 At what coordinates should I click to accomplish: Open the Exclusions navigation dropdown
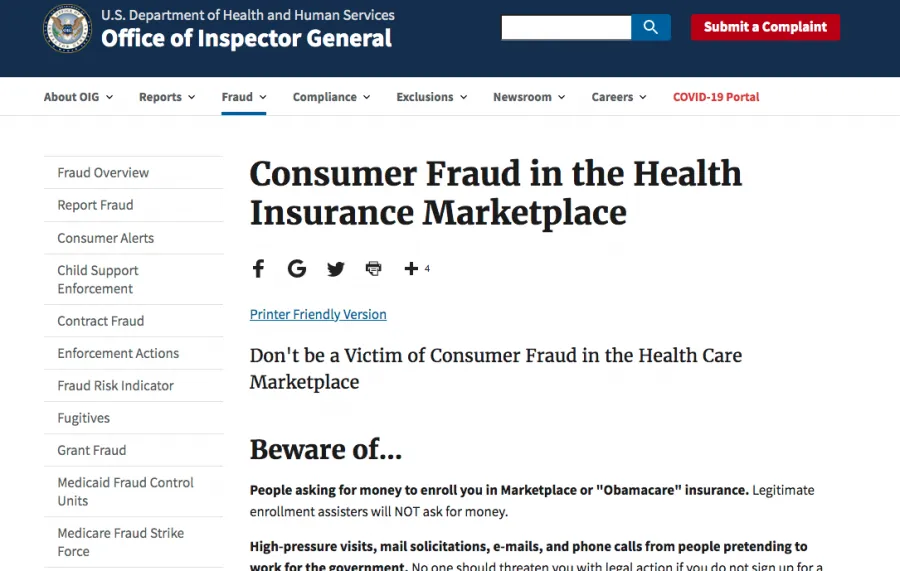pos(432,97)
